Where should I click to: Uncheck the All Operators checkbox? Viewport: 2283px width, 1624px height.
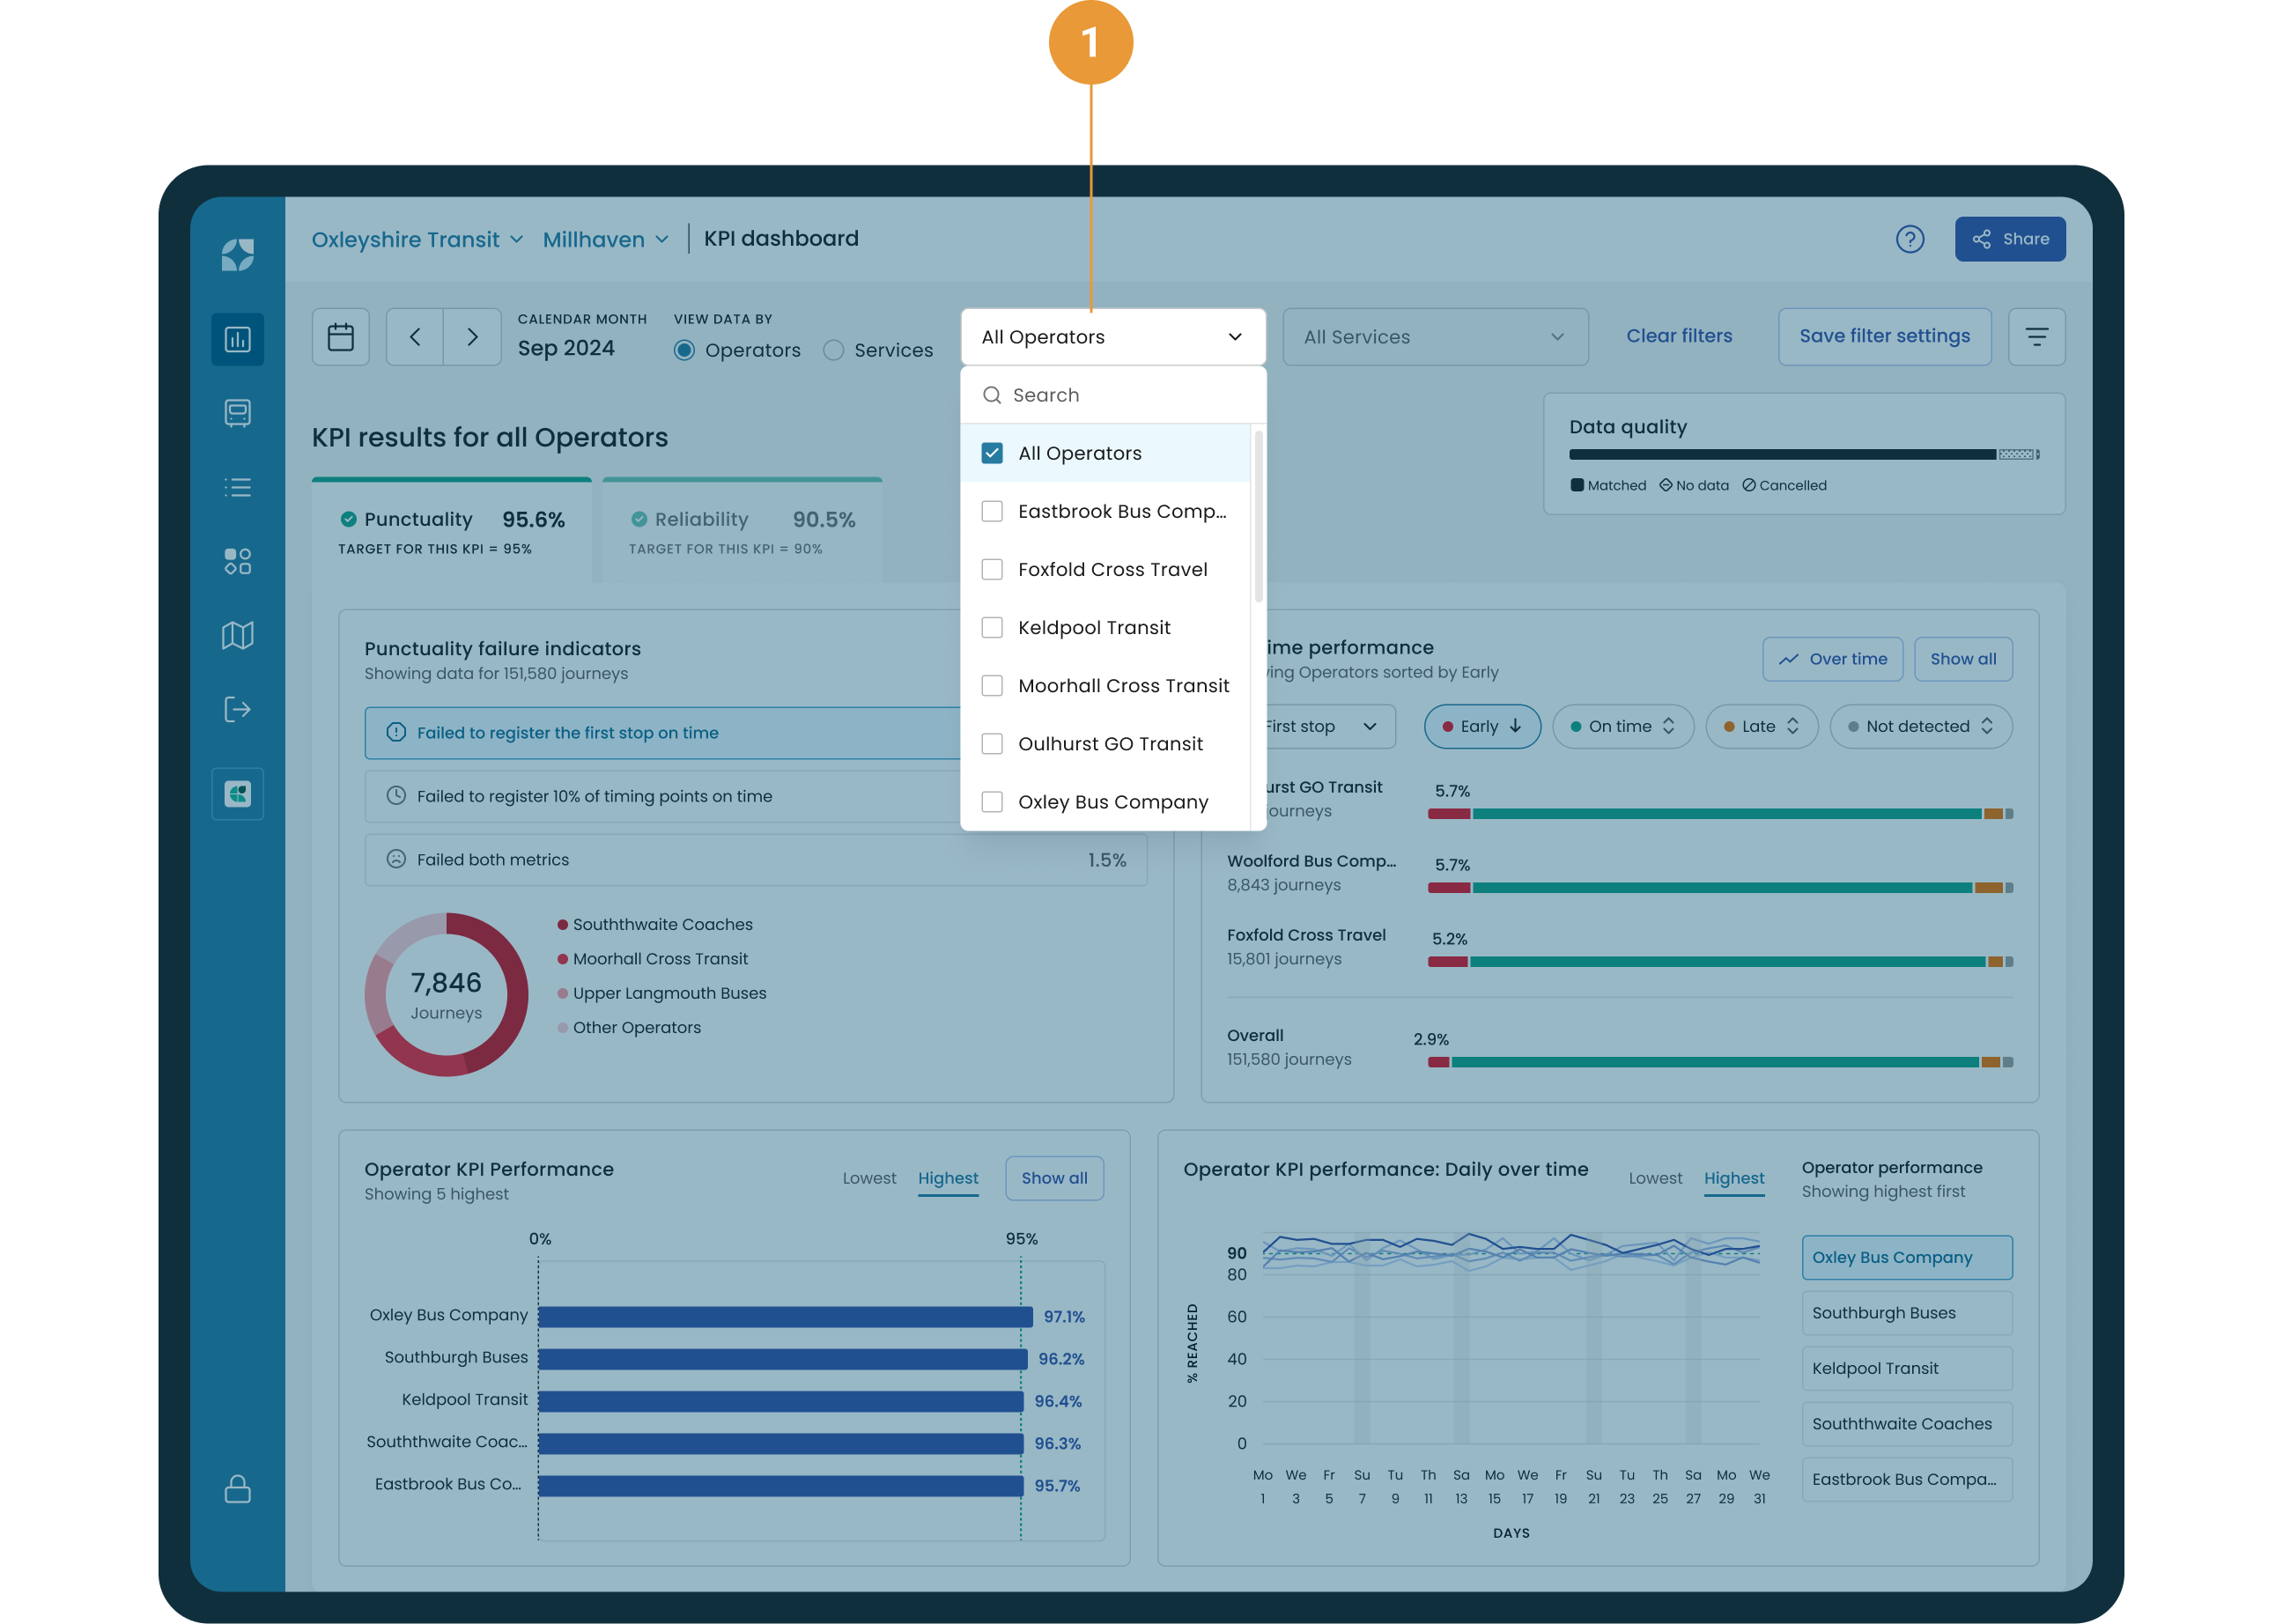(x=992, y=453)
